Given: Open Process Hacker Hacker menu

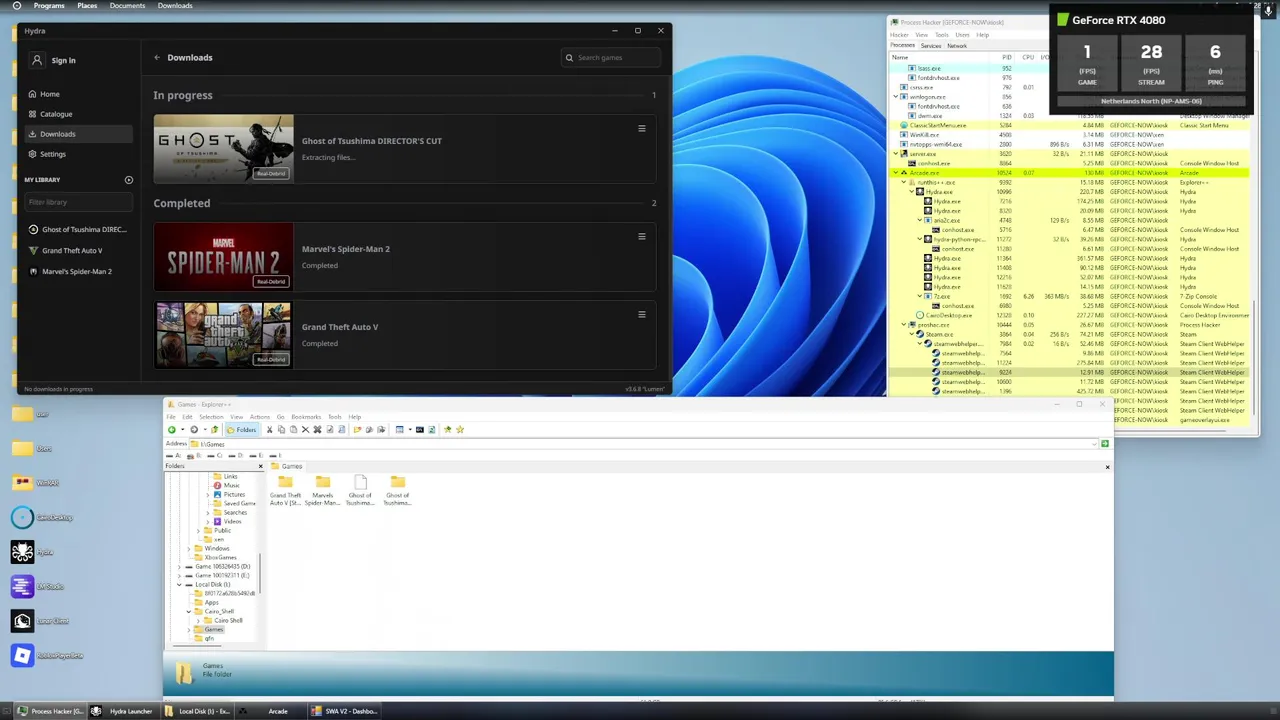Looking at the screenshot, I should point(899,35).
